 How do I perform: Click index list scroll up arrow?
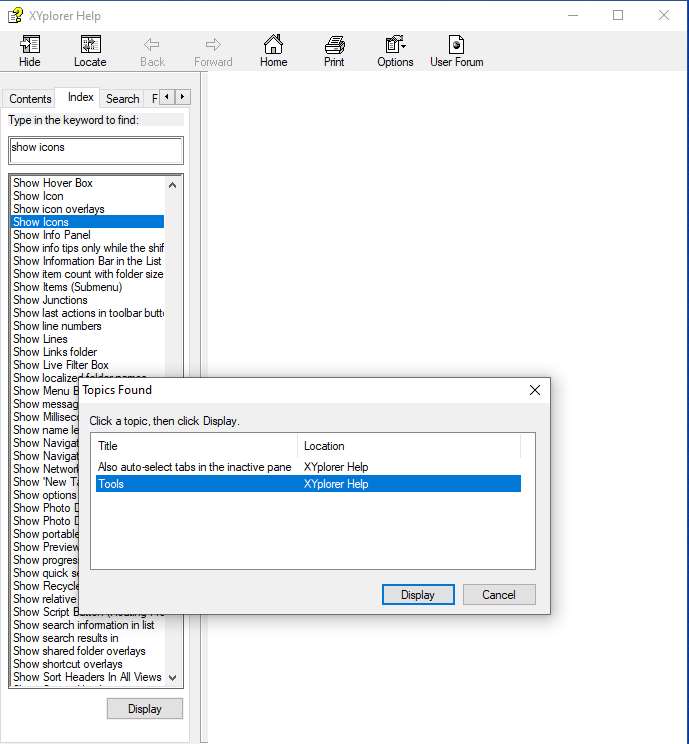[x=173, y=185]
